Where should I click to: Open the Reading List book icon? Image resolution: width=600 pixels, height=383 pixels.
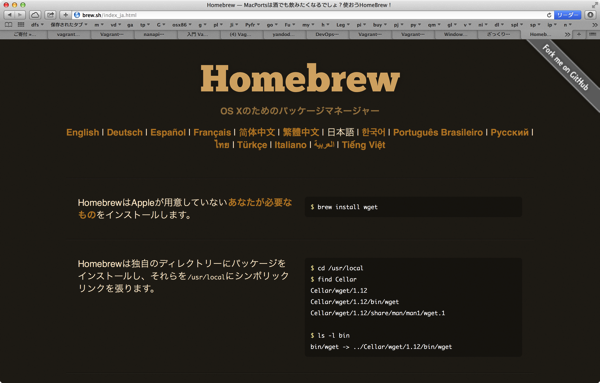pyautogui.click(x=8, y=24)
